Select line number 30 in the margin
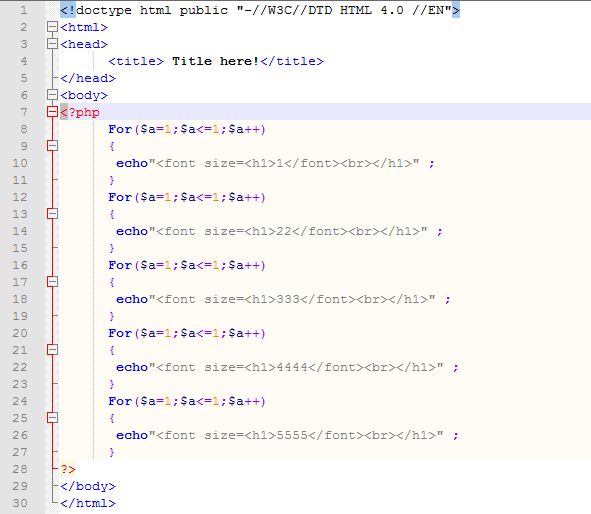This screenshot has width=591, height=514. (20, 503)
